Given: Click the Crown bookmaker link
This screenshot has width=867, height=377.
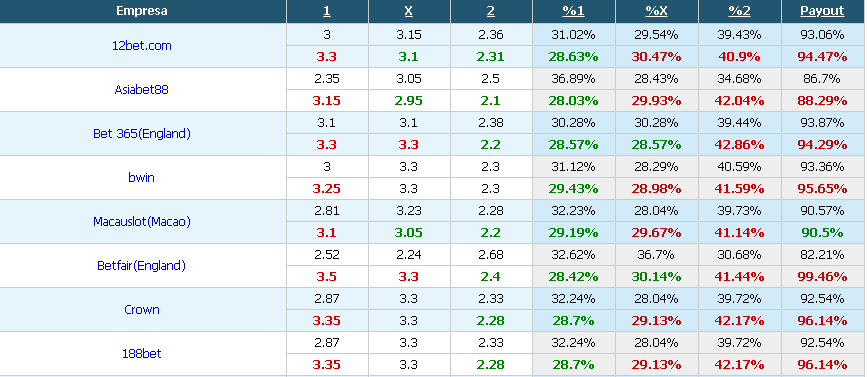Looking at the screenshot, I should pos(142,310).
